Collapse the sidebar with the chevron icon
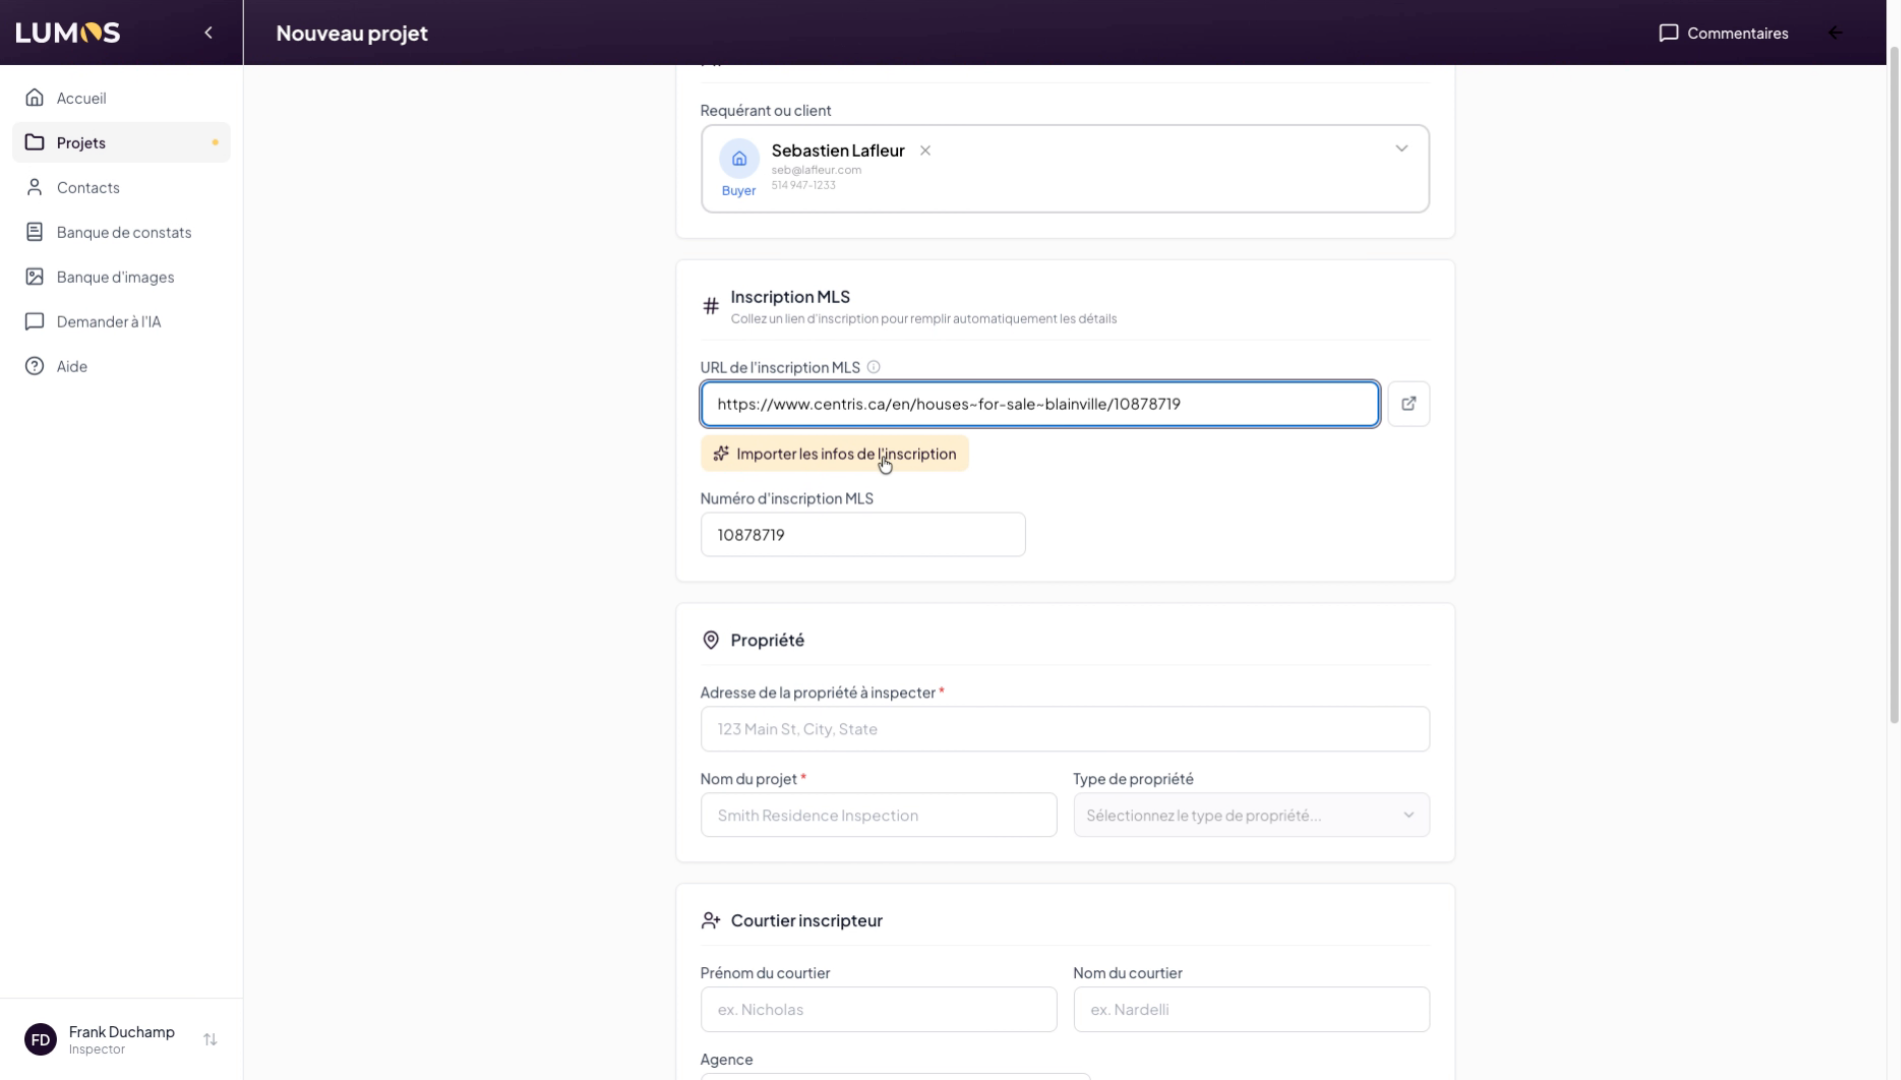Image resolution: width=1901 pixels, height=1080 pixels. pyautogui.click(x=208, y=33)
